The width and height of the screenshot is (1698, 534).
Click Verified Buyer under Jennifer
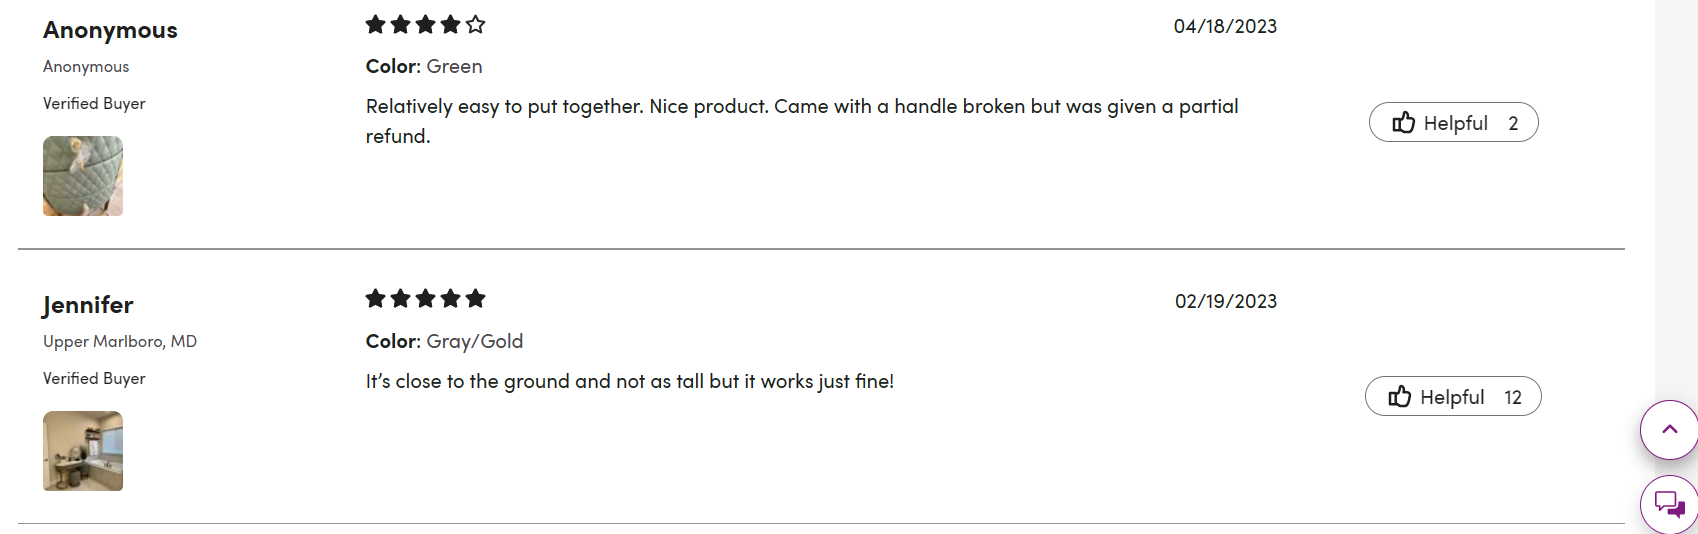coord(94,379)
